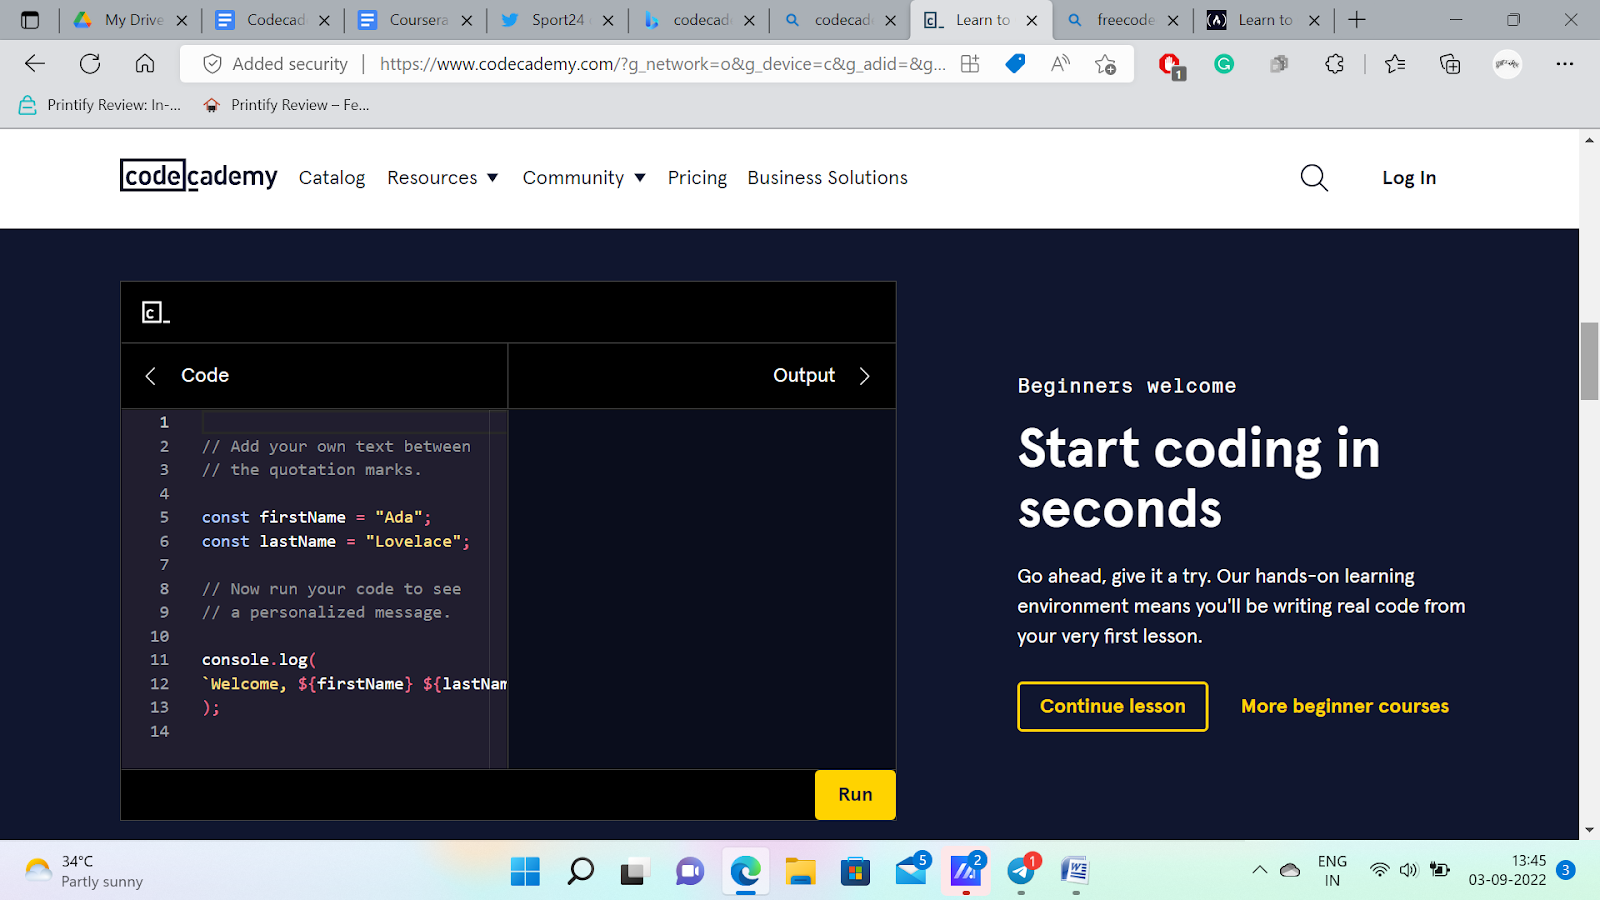Expand the Community dropdown menu
Screen dimensions: 1600x900
[584, 178]
